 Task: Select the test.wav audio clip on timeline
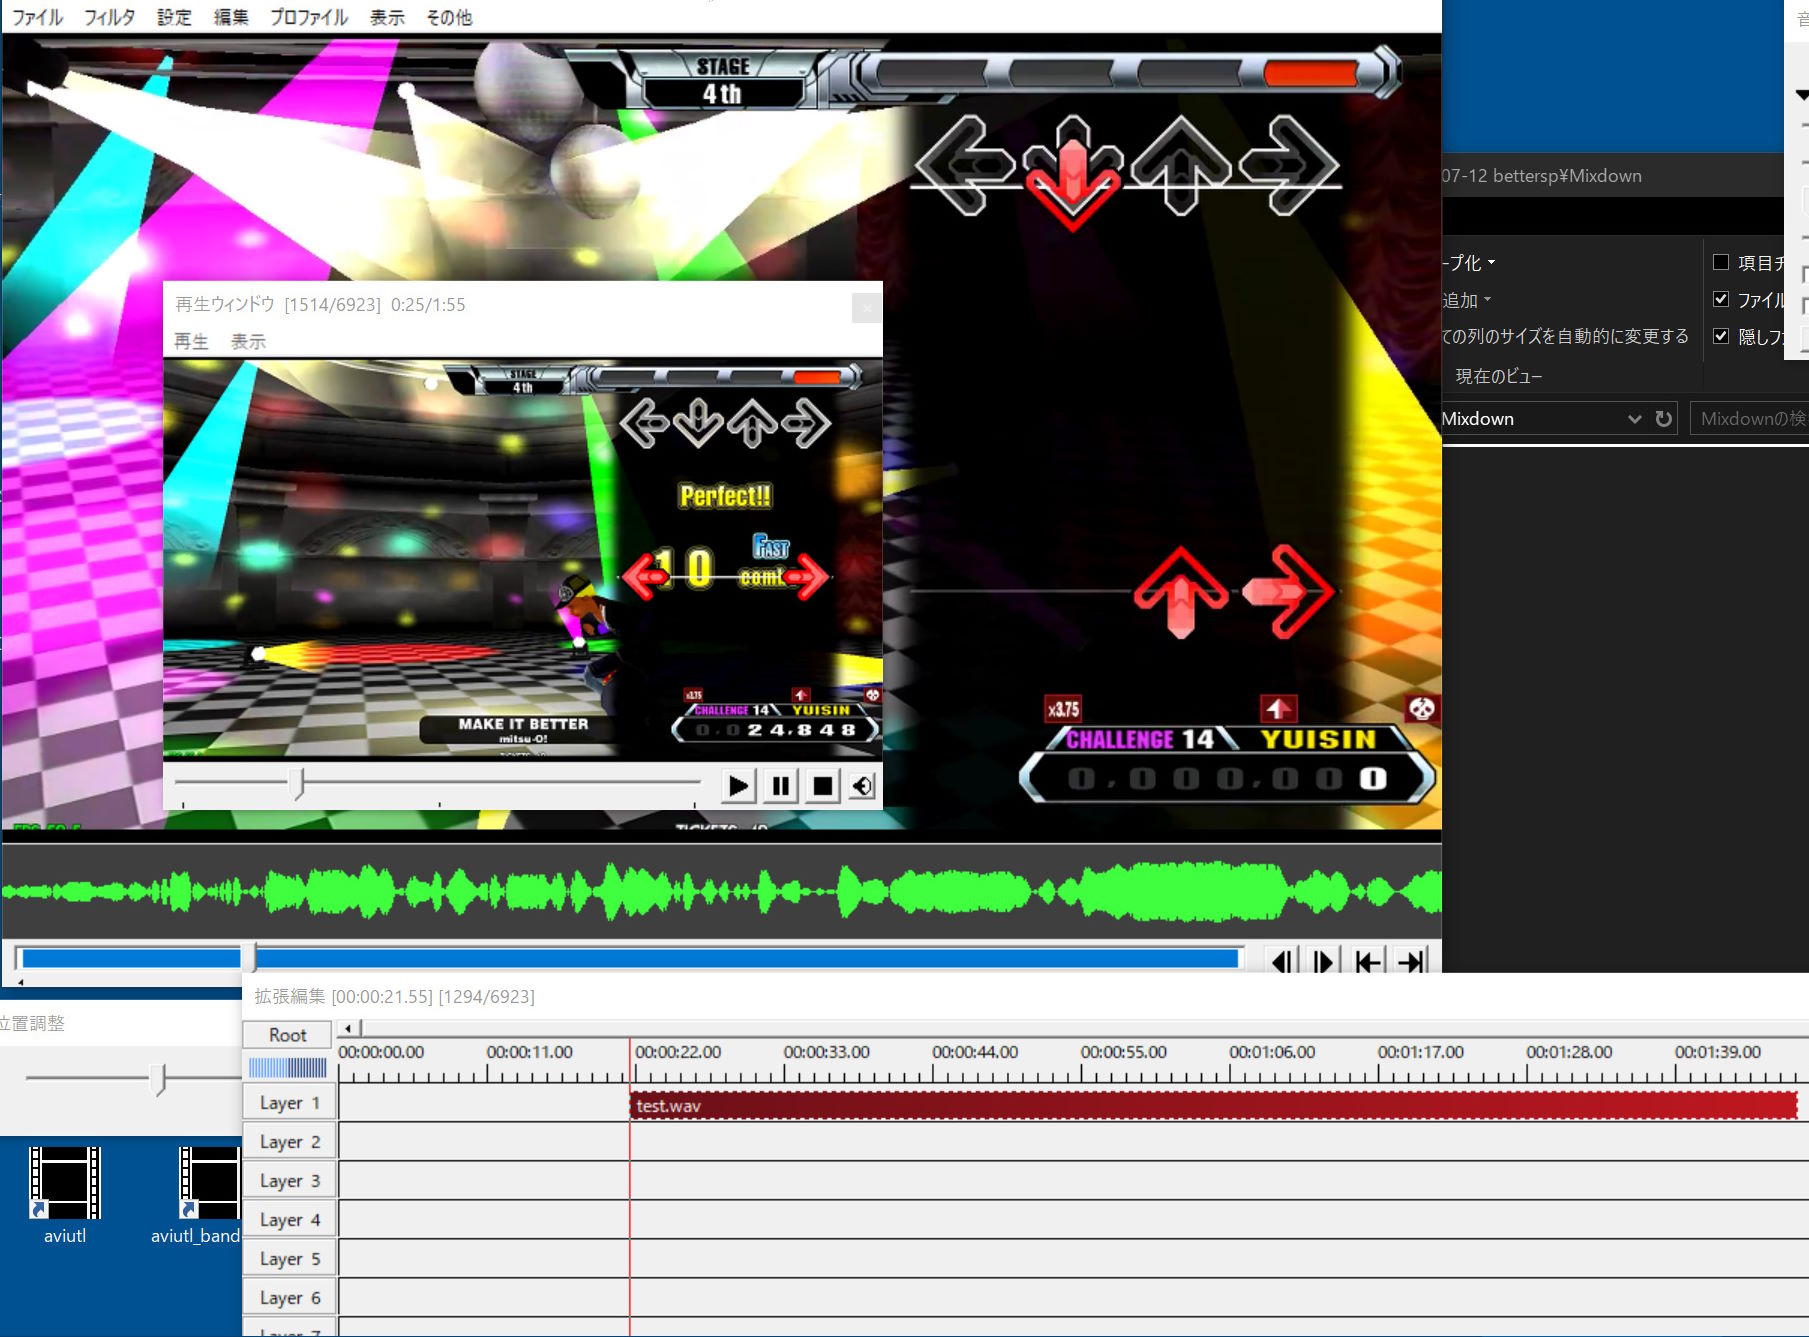1214,1105
